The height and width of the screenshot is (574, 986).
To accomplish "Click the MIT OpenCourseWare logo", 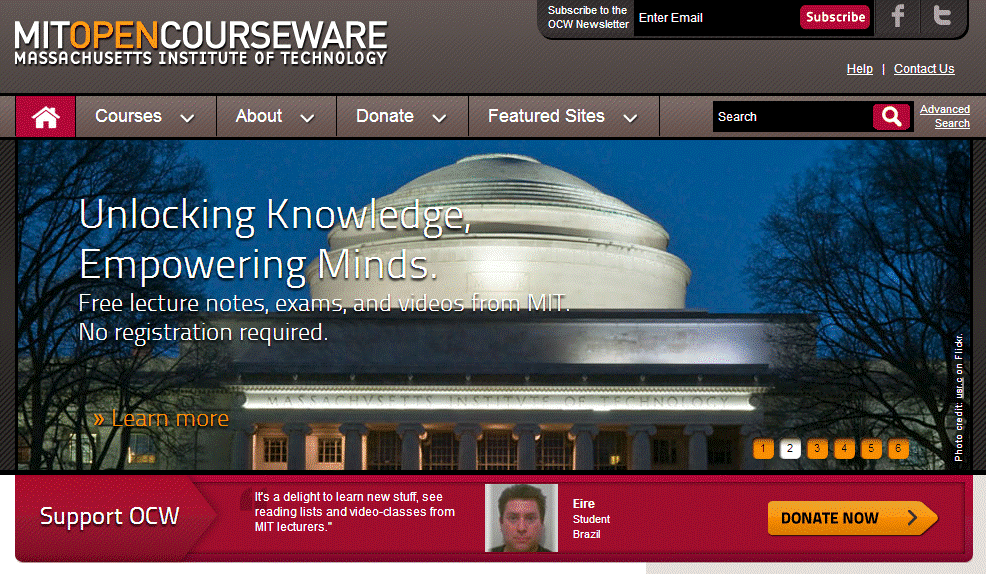I will pyautogui.click(x=201, y=42).
